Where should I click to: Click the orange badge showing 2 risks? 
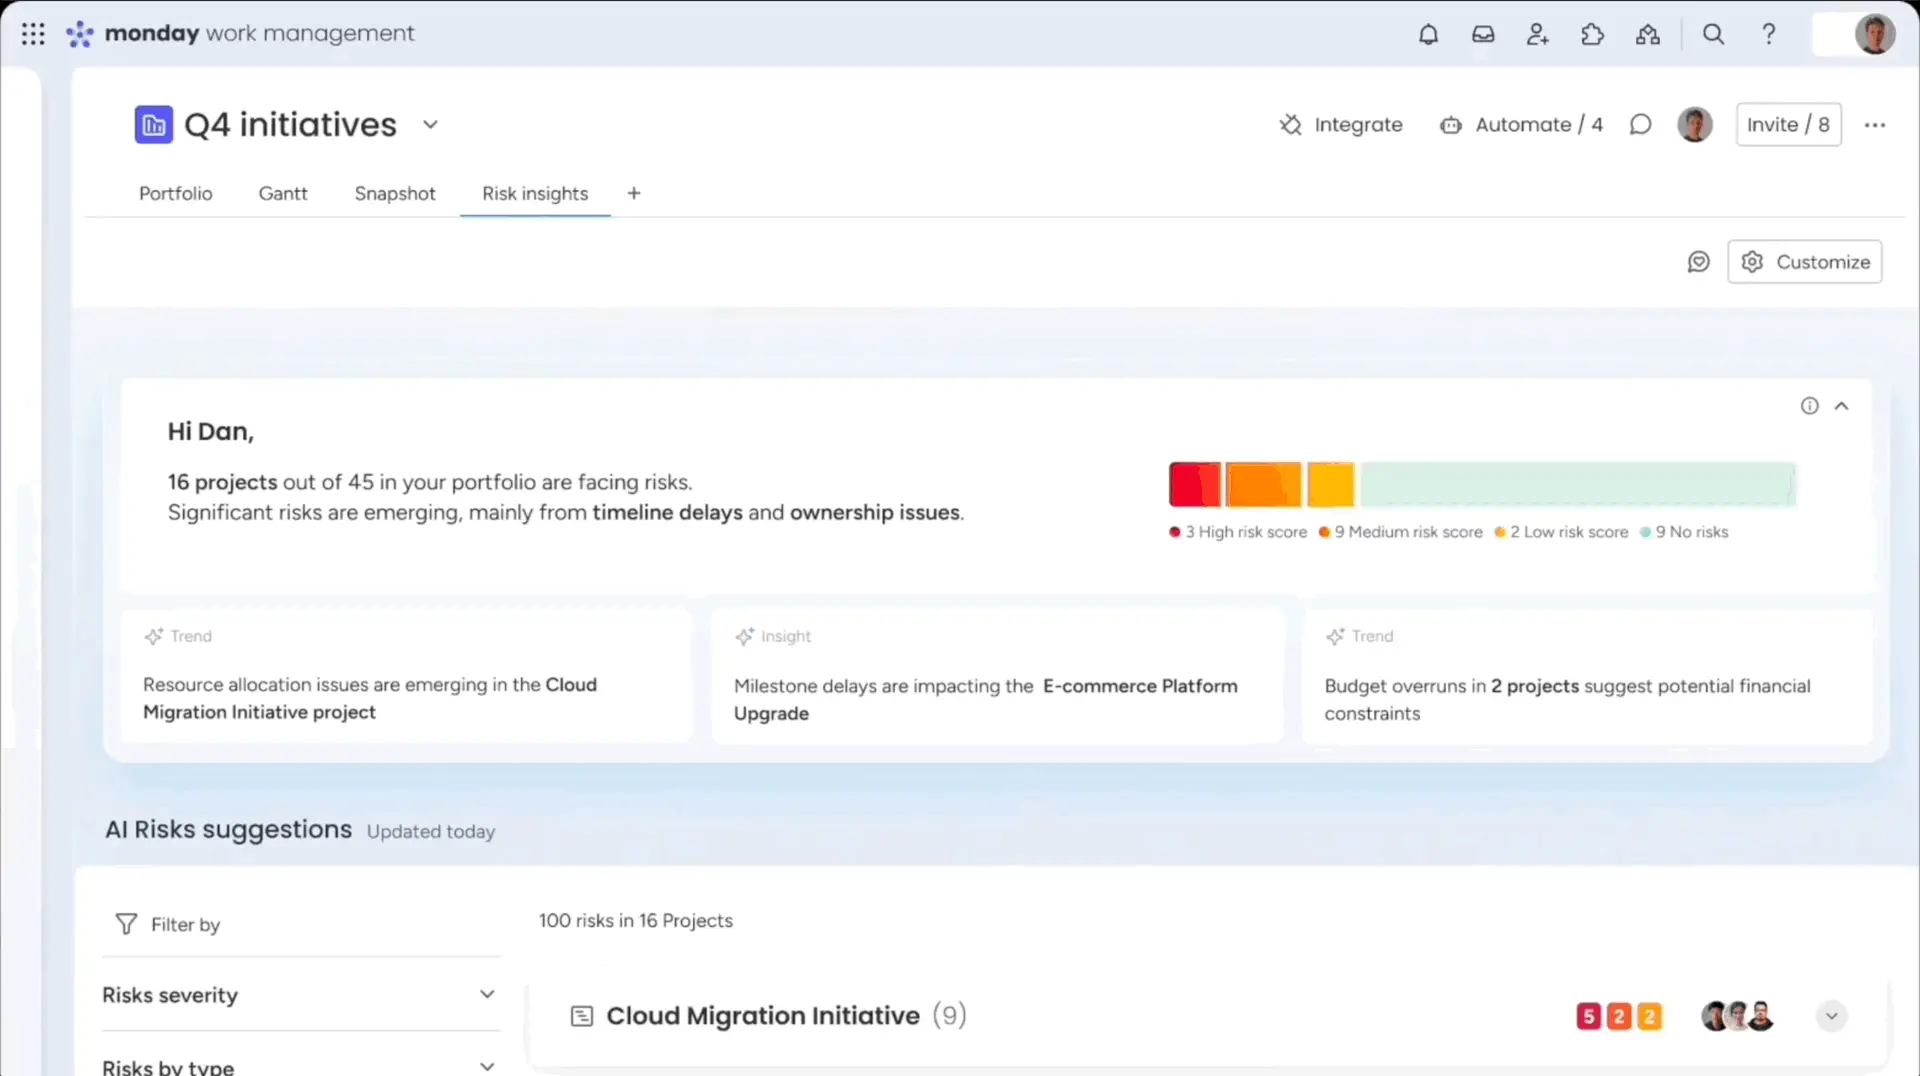(x=1619, y=1017)
